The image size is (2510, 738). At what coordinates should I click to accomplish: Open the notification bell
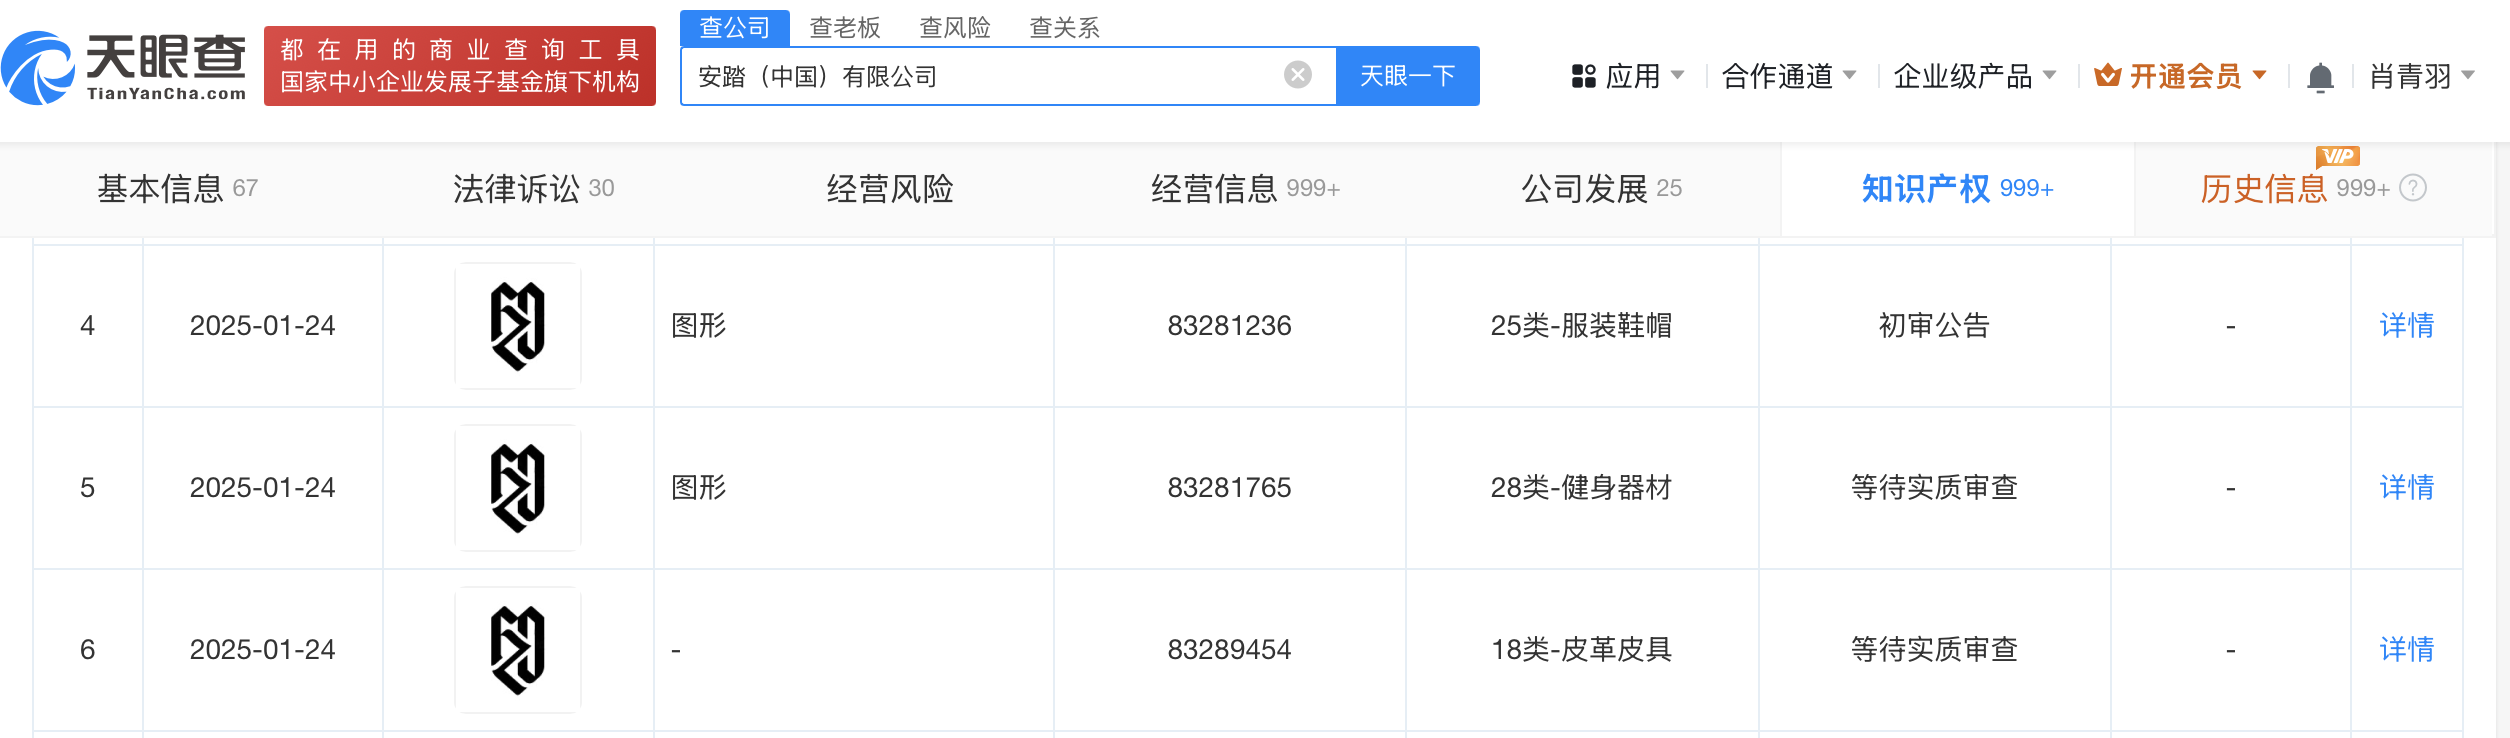point(2319,77)
